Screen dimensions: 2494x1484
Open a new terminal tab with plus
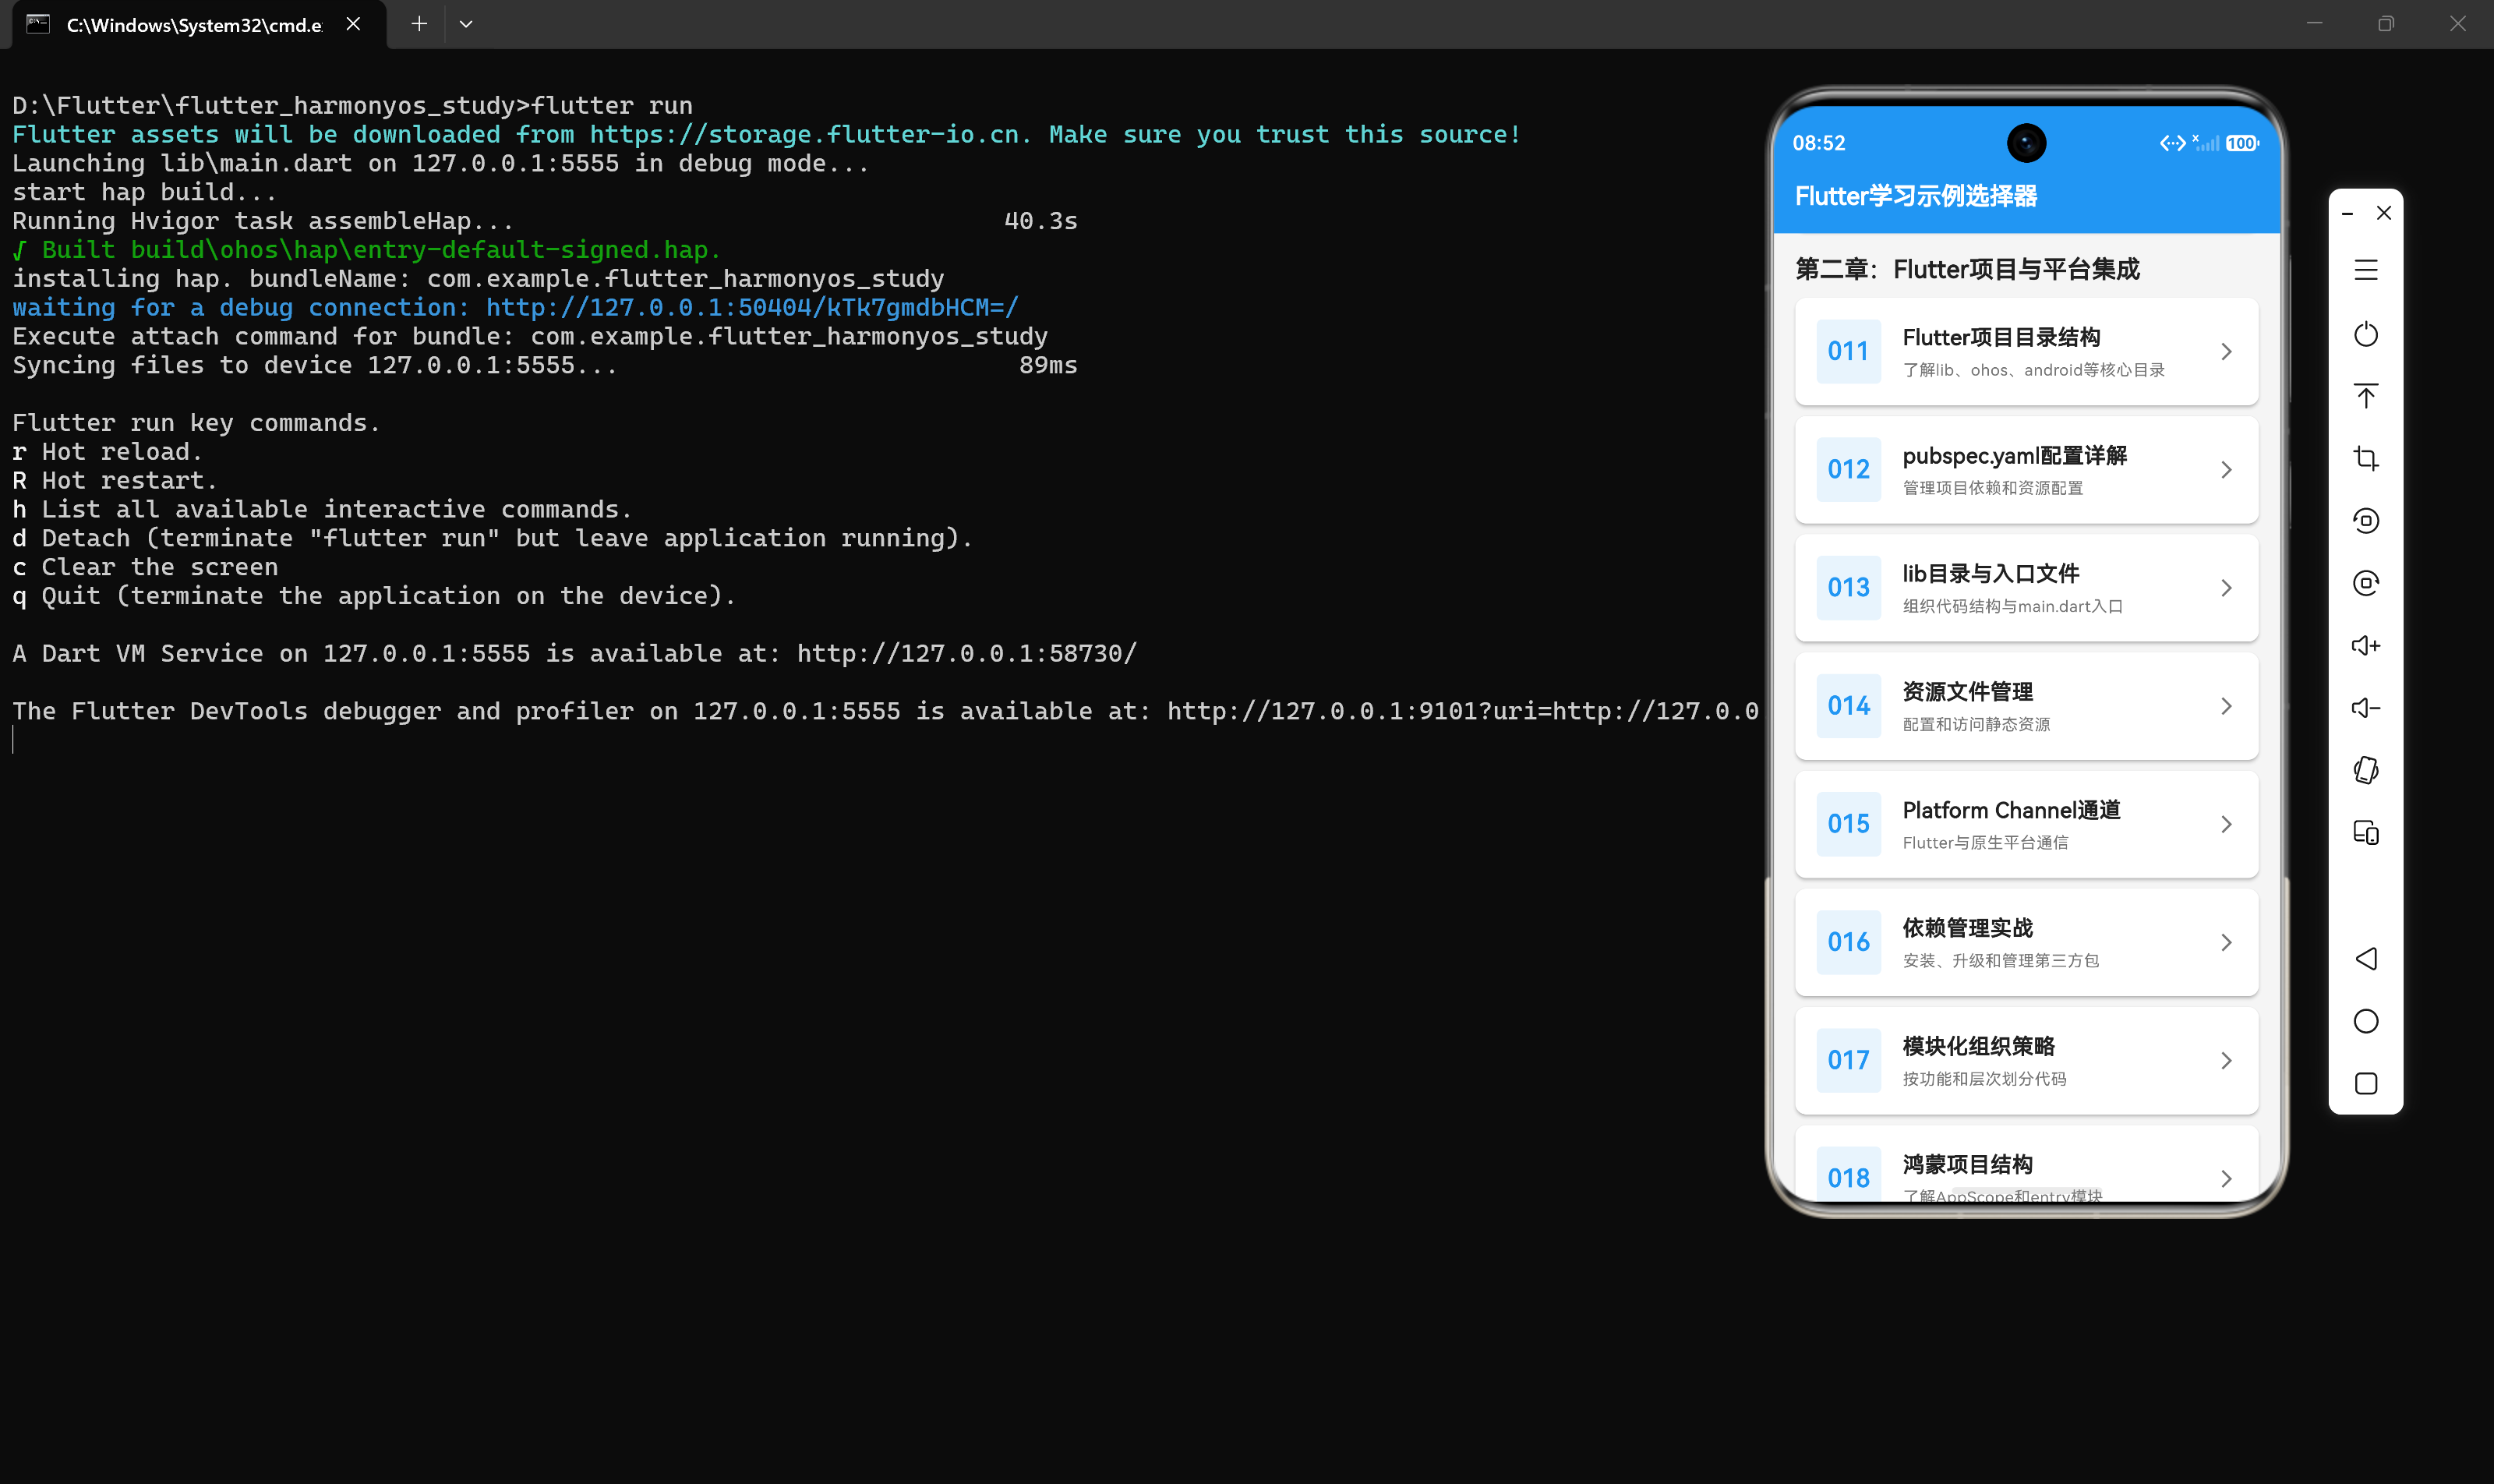[419, 23]
